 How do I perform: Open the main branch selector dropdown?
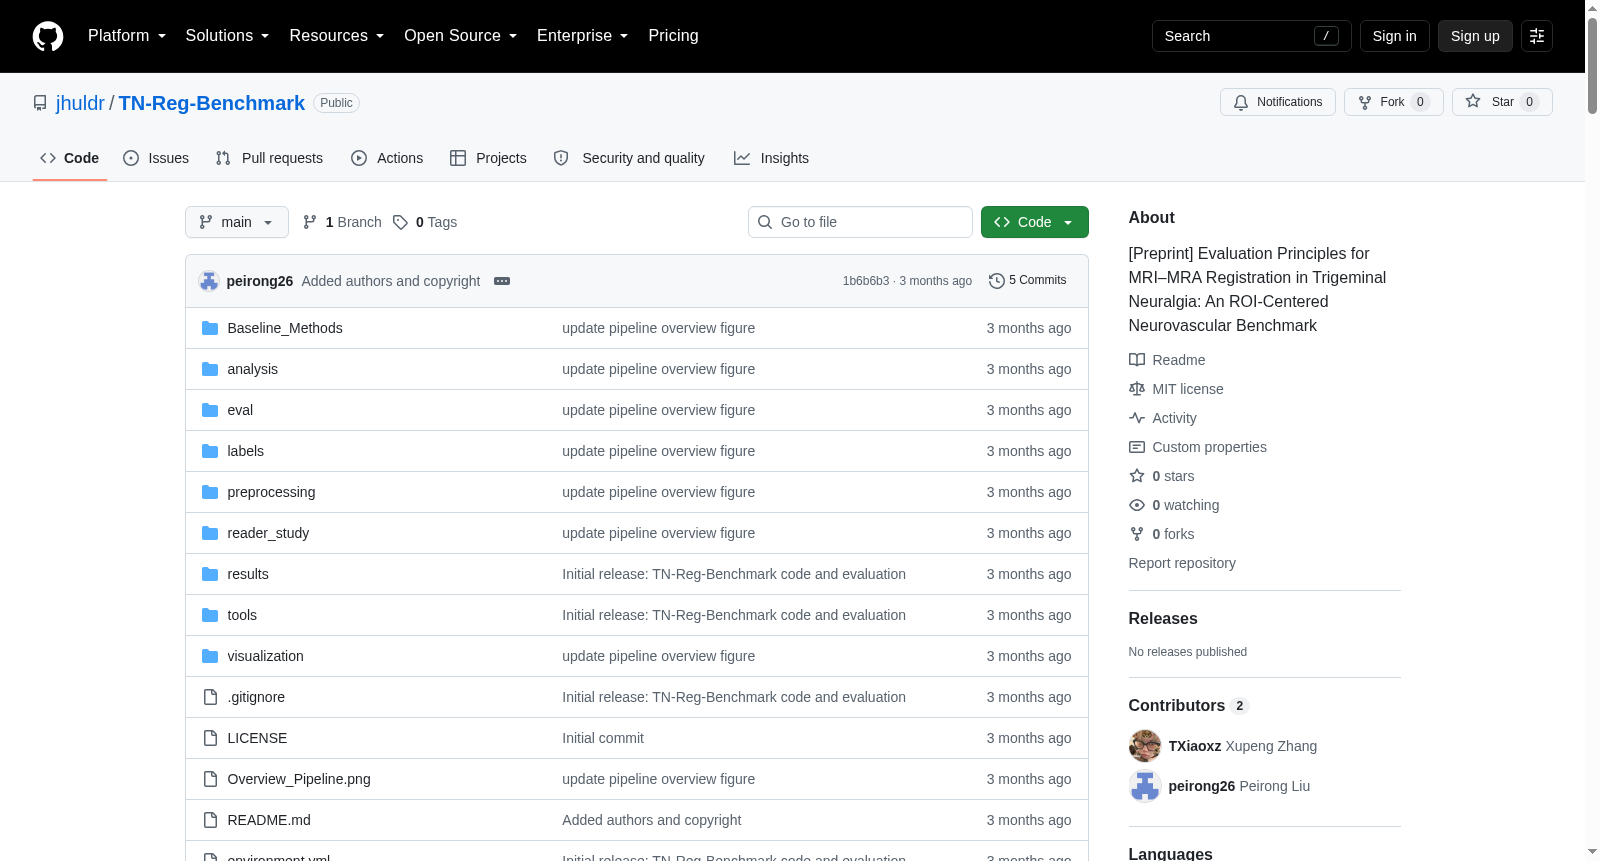click(237, 222)
